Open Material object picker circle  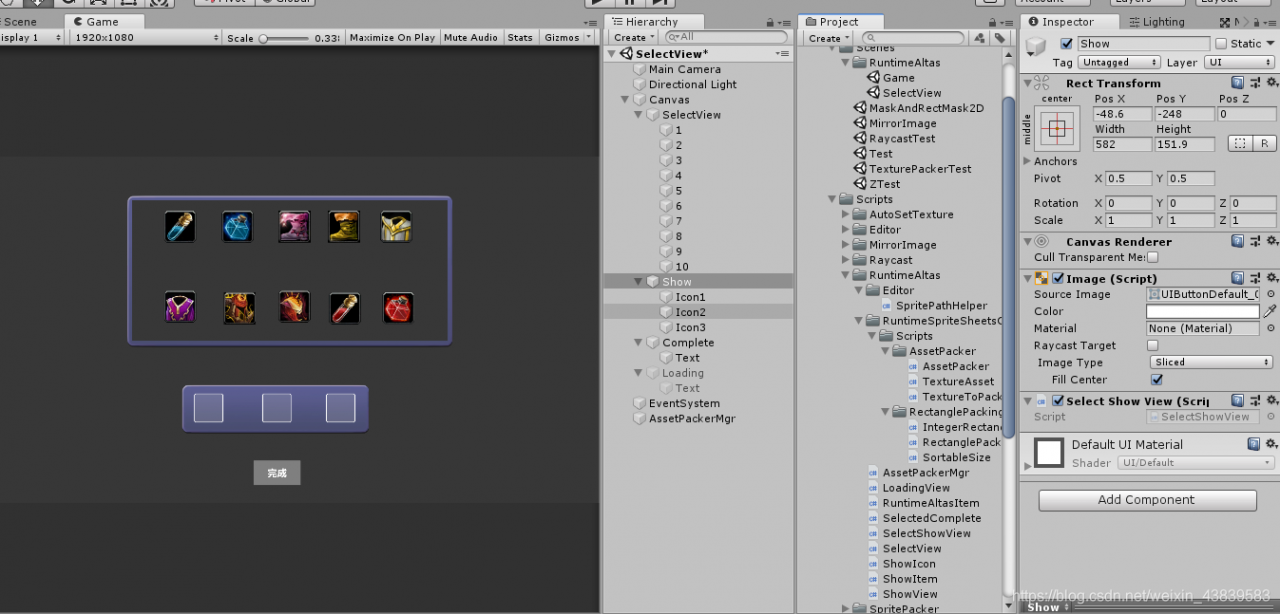(x=1270, y=328)
